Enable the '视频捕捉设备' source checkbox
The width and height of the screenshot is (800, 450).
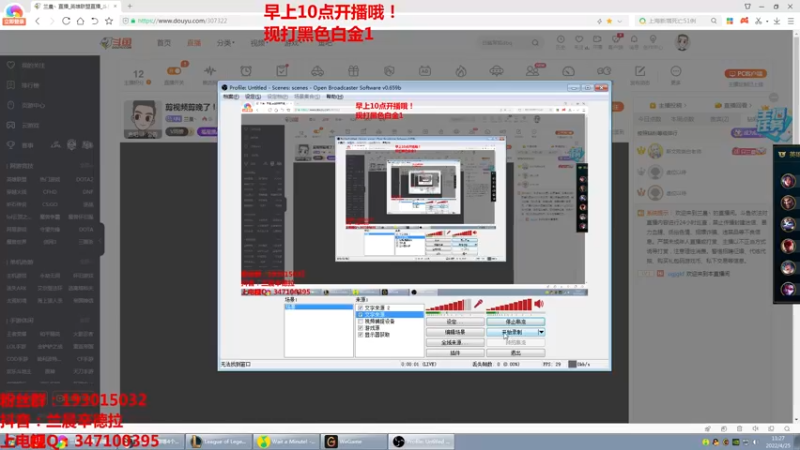pos(360,321)
